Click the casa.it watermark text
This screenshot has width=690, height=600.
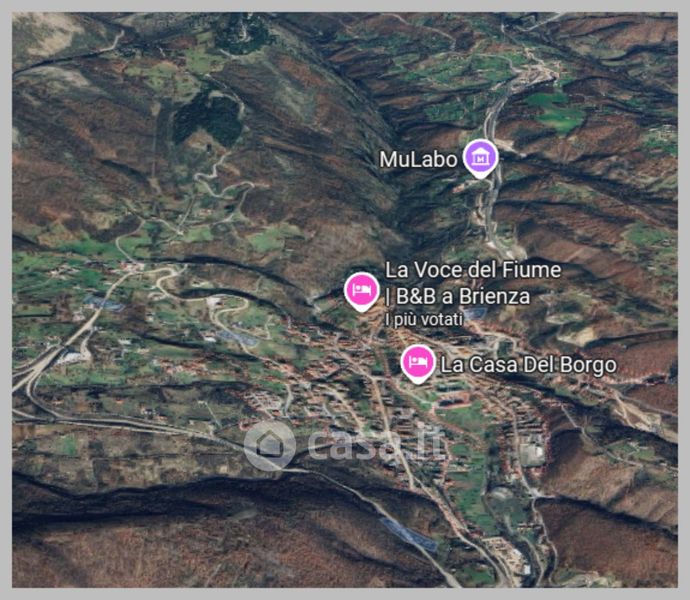(376, 445)
